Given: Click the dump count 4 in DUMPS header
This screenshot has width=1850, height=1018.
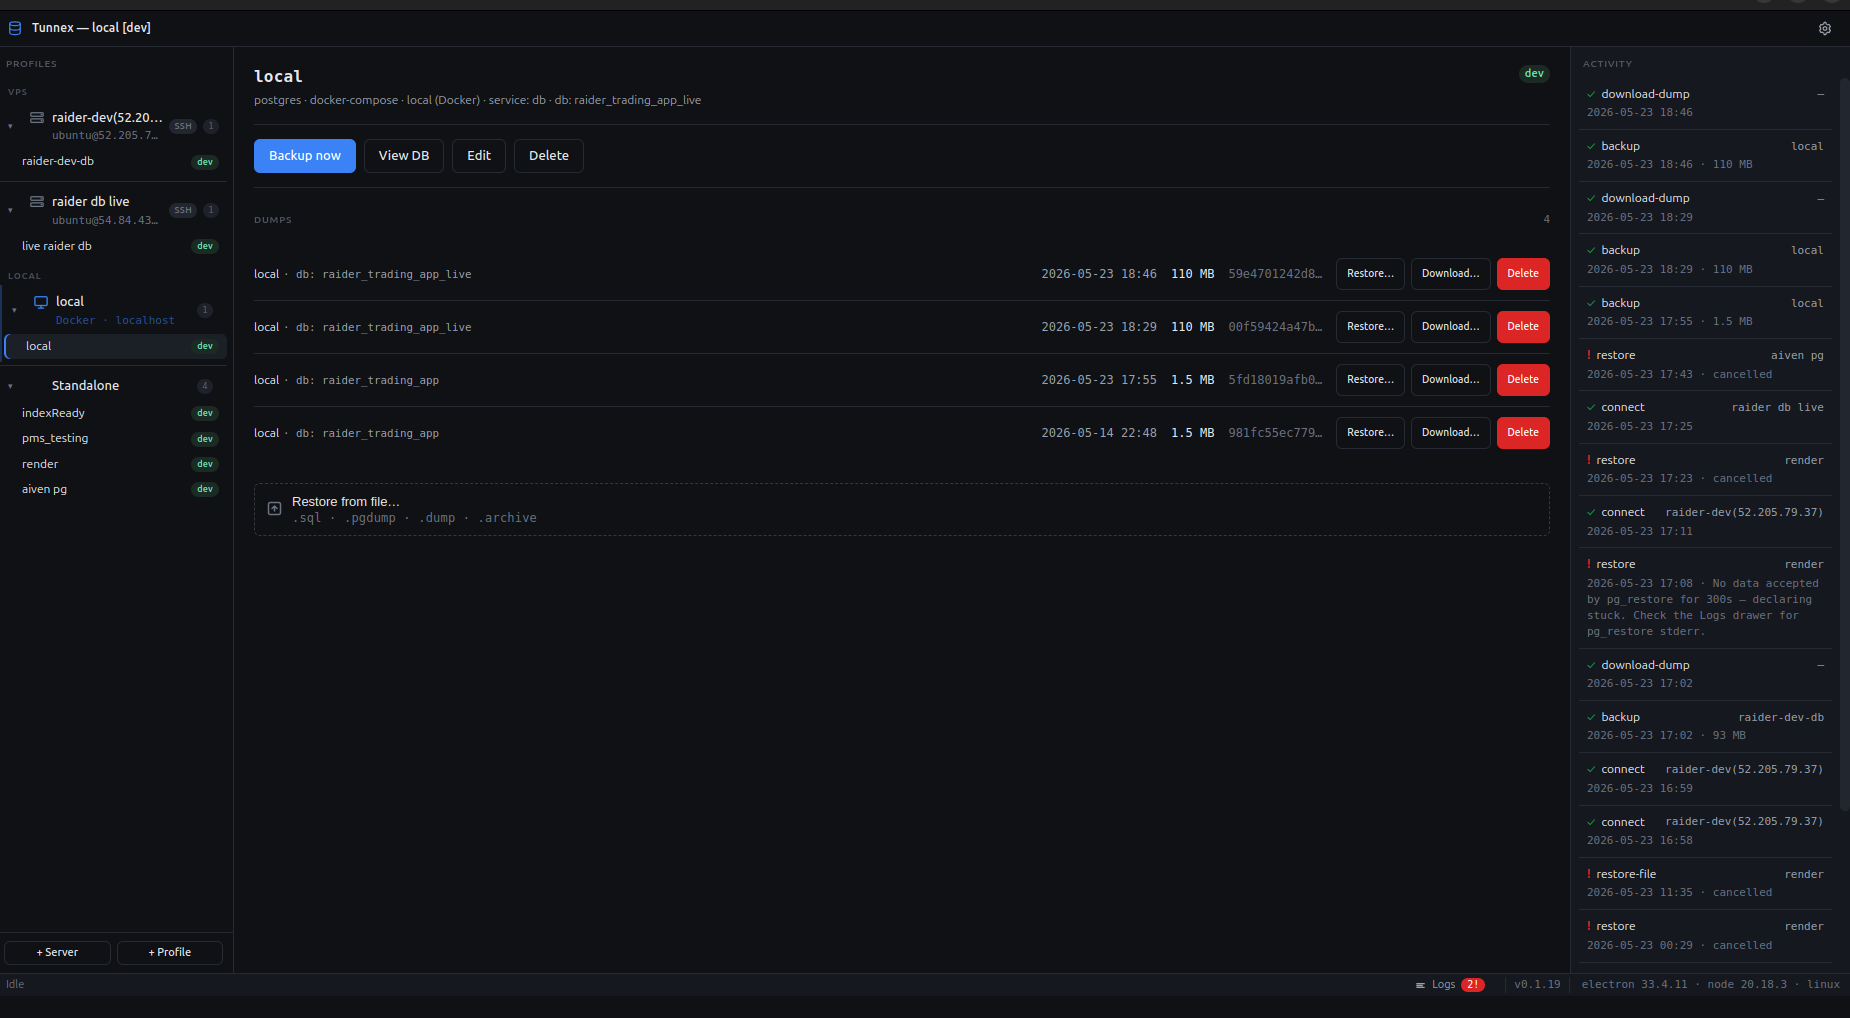Looking at the screenshot, I should point(1546,220).
